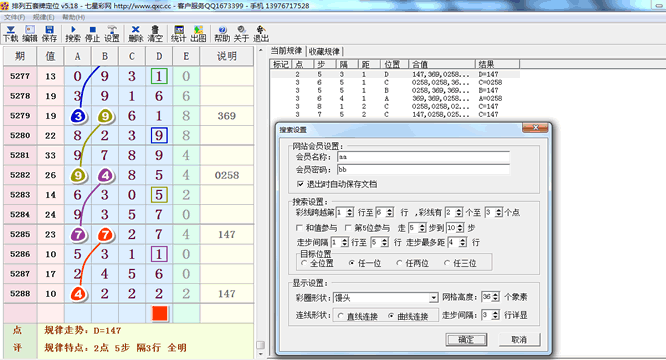Click the purple circled 7 in row 5285
The image size is (666, 360).
pos(78,234)
